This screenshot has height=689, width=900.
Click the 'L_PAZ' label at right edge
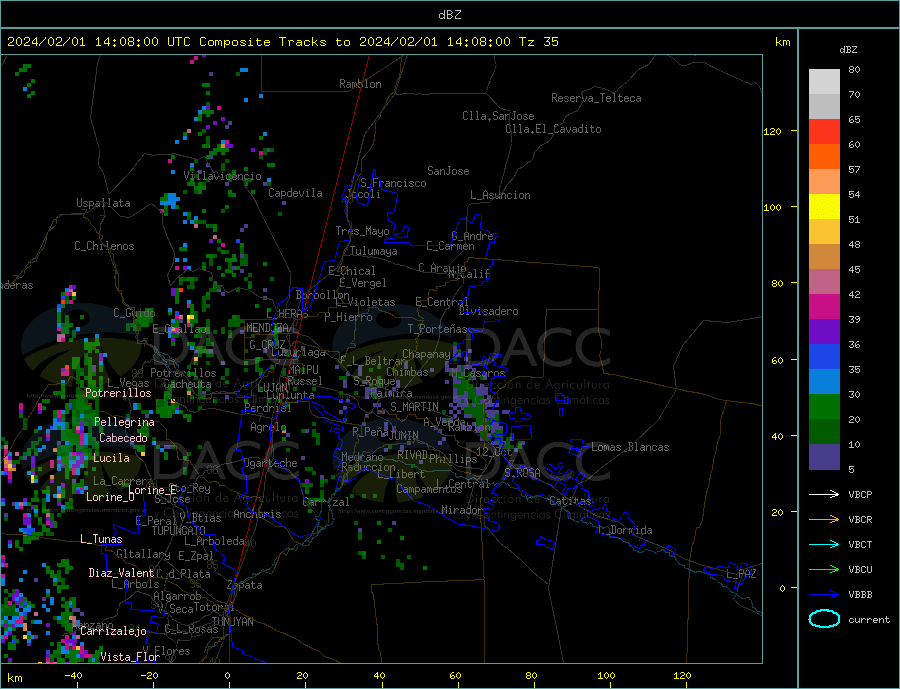[741, 574]
